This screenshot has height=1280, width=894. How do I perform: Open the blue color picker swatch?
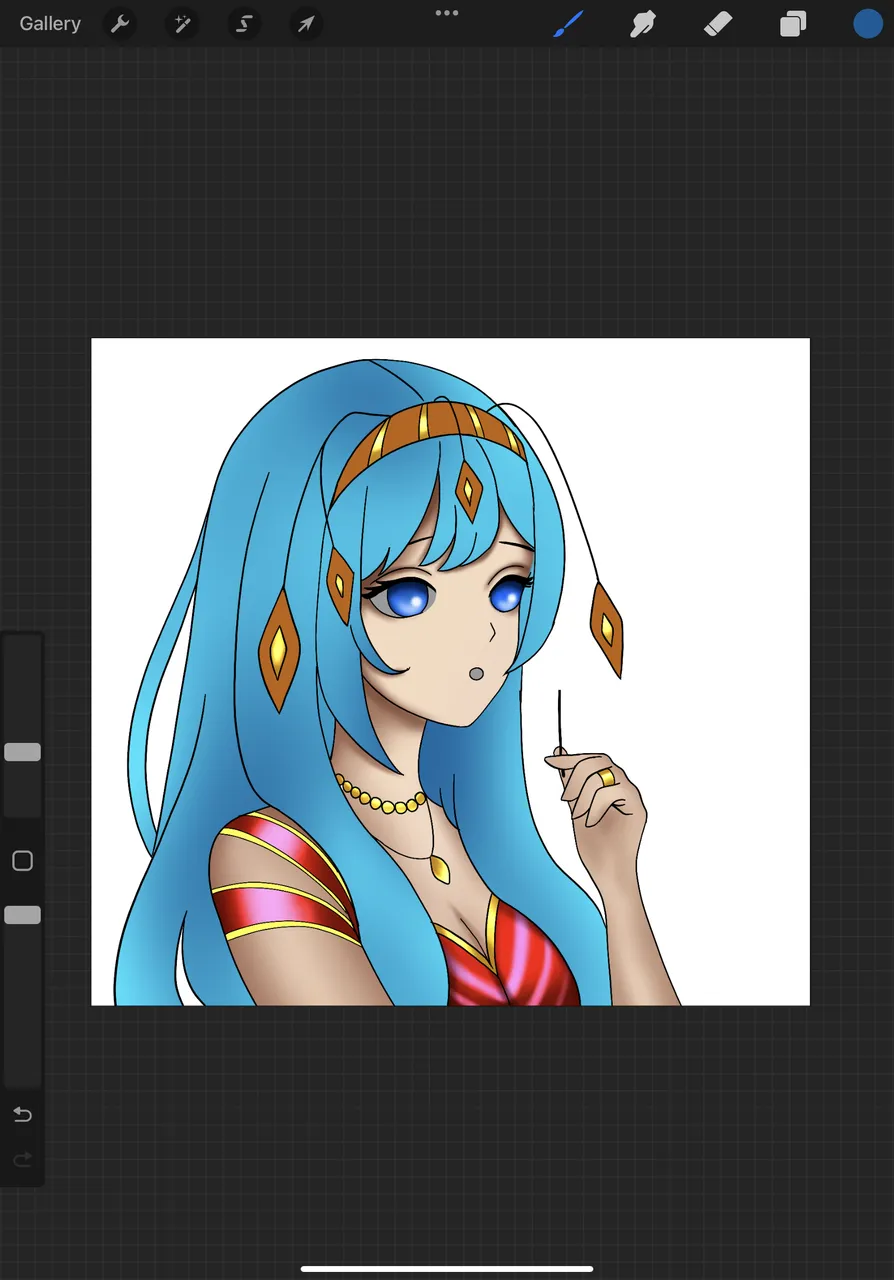click(x=868, y=24)
